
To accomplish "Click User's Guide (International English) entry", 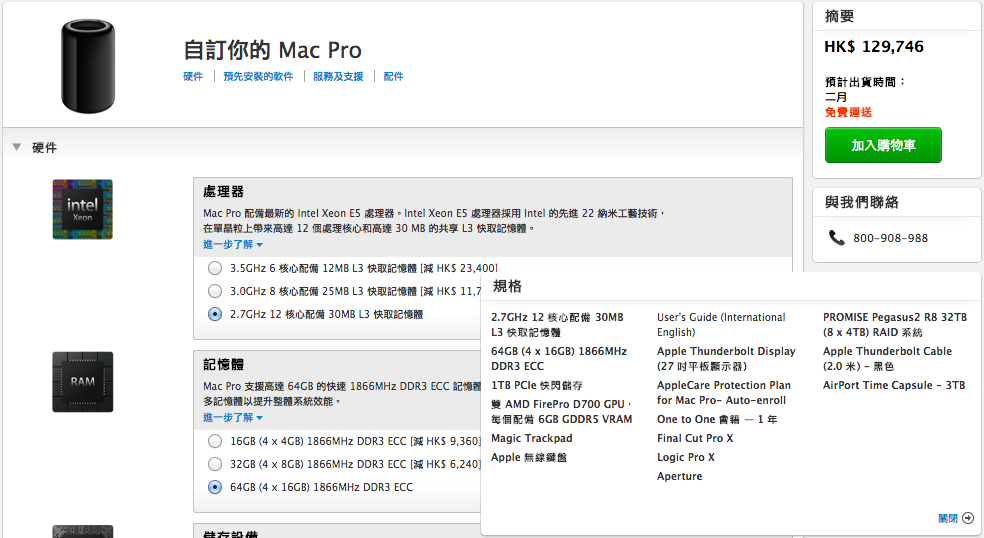I will coord(721,325).
